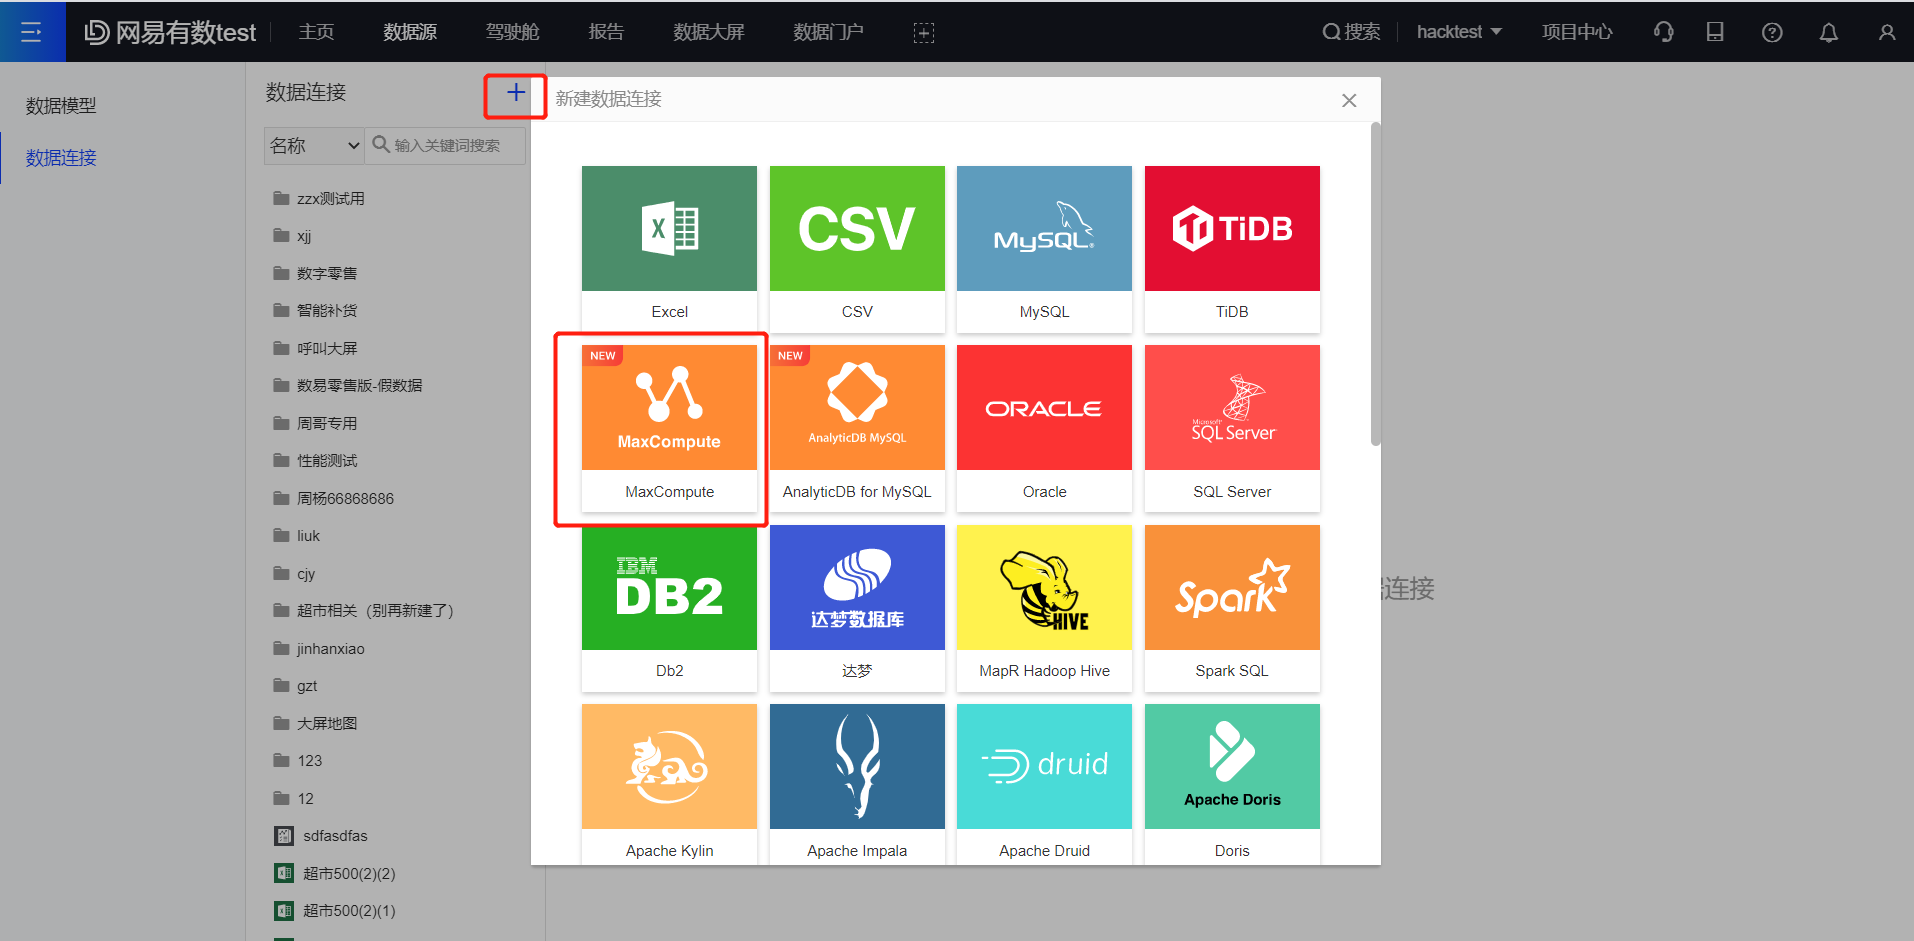Image resolution: width=1914 pixels, height=941 pixels.
Task: Click the dialog vertical scrollbar
Action: coord(1376,284)
